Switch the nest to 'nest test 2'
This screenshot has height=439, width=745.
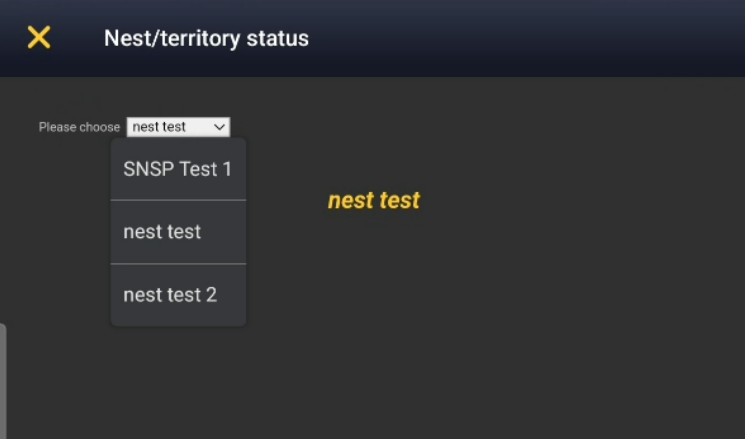click(170, 295)
